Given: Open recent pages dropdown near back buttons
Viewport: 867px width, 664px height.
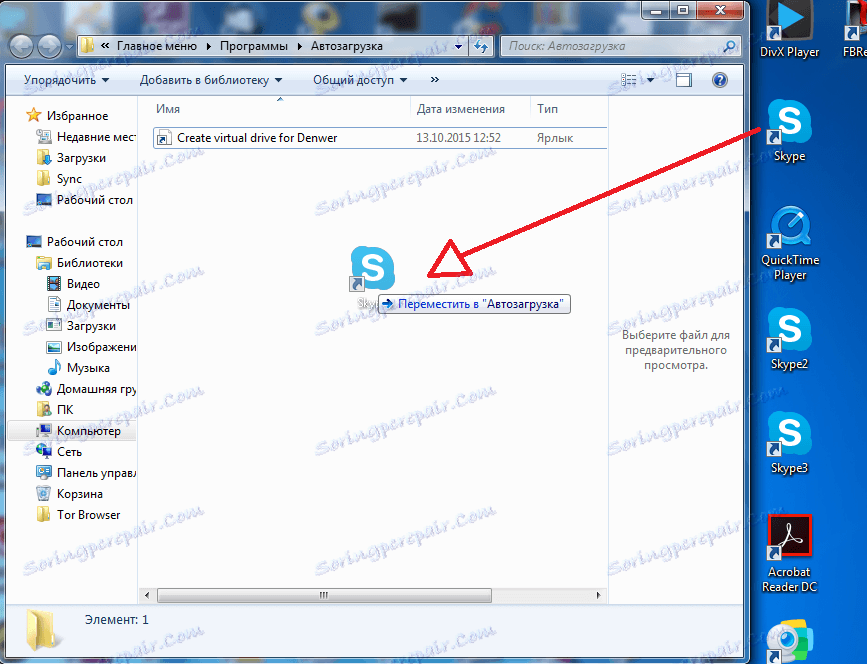Looking at the screenshot, I should point(69,47).
